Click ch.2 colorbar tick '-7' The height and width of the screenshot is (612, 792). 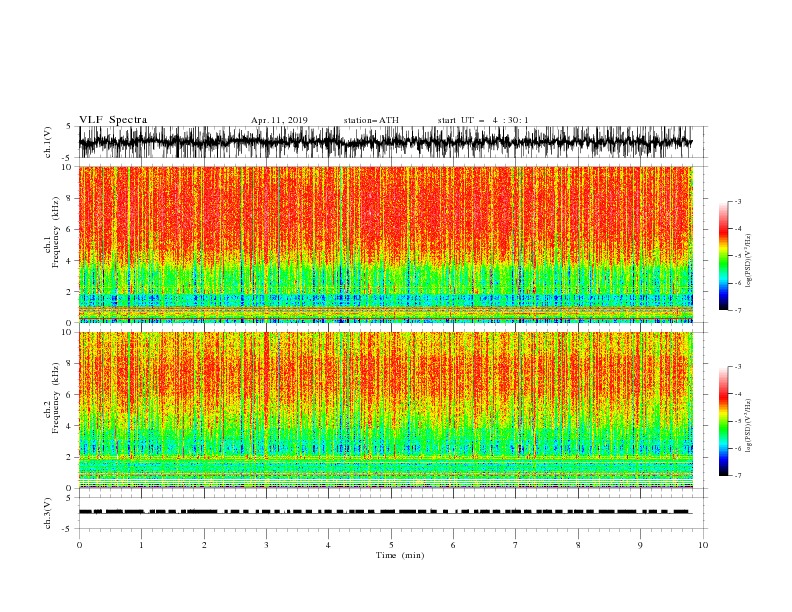pyautogui.click(x=737, y=476)
